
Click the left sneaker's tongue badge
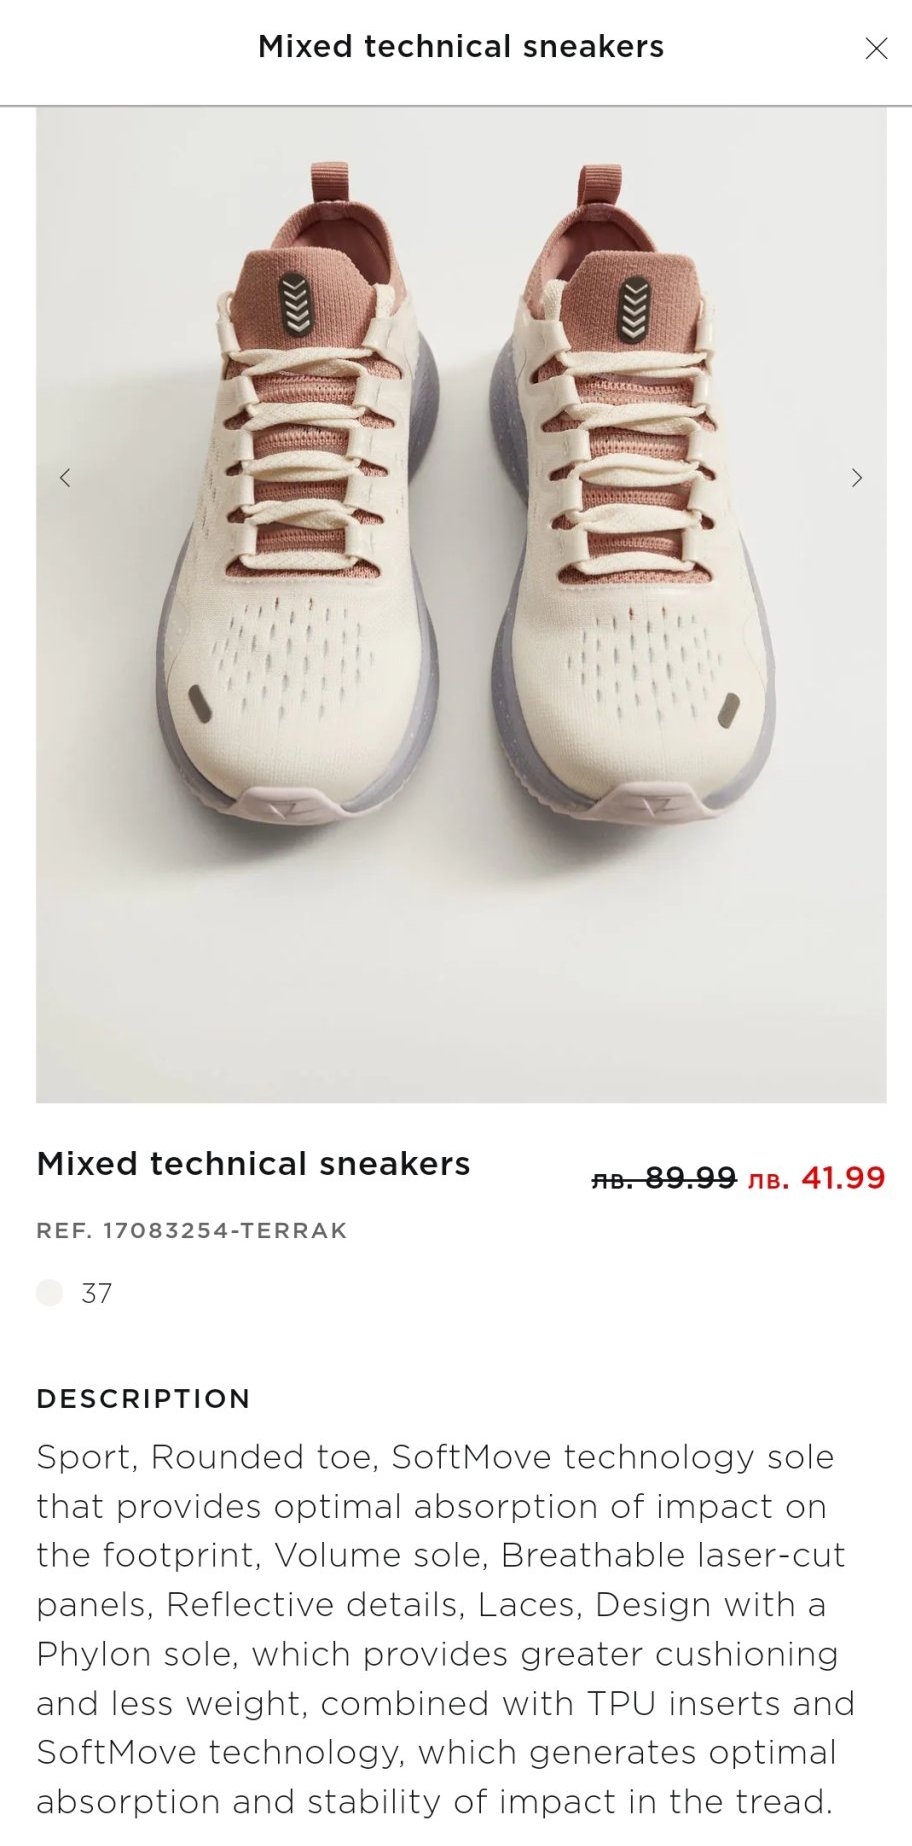(296, 301)
